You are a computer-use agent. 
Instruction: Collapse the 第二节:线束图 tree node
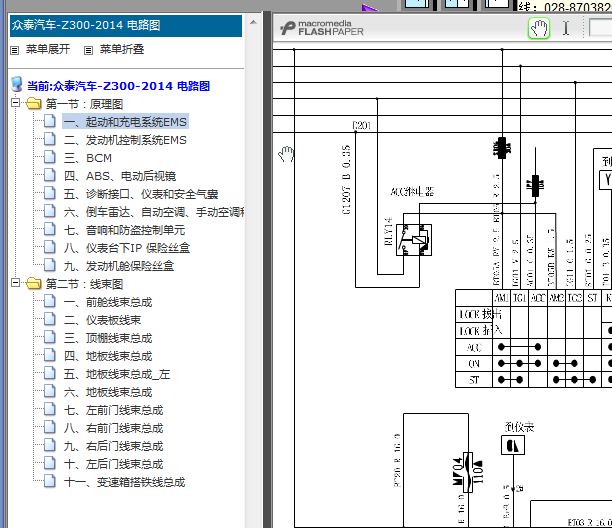pyautogui.click(x=15, y=283)
